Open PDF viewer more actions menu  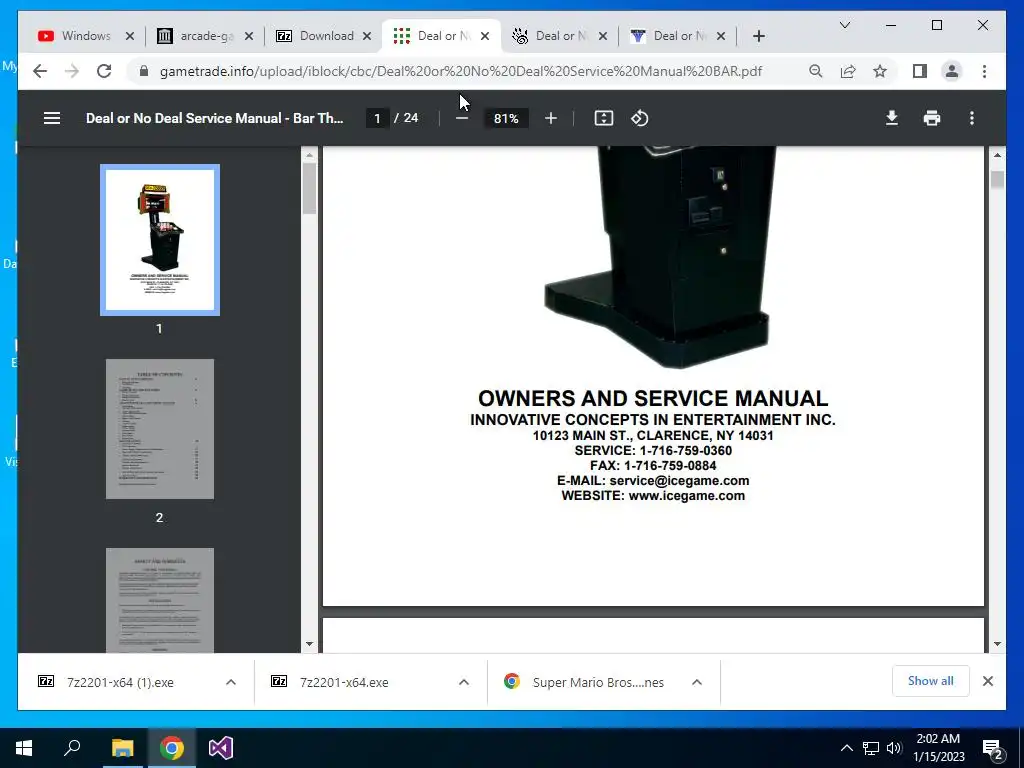pos(972,118)
